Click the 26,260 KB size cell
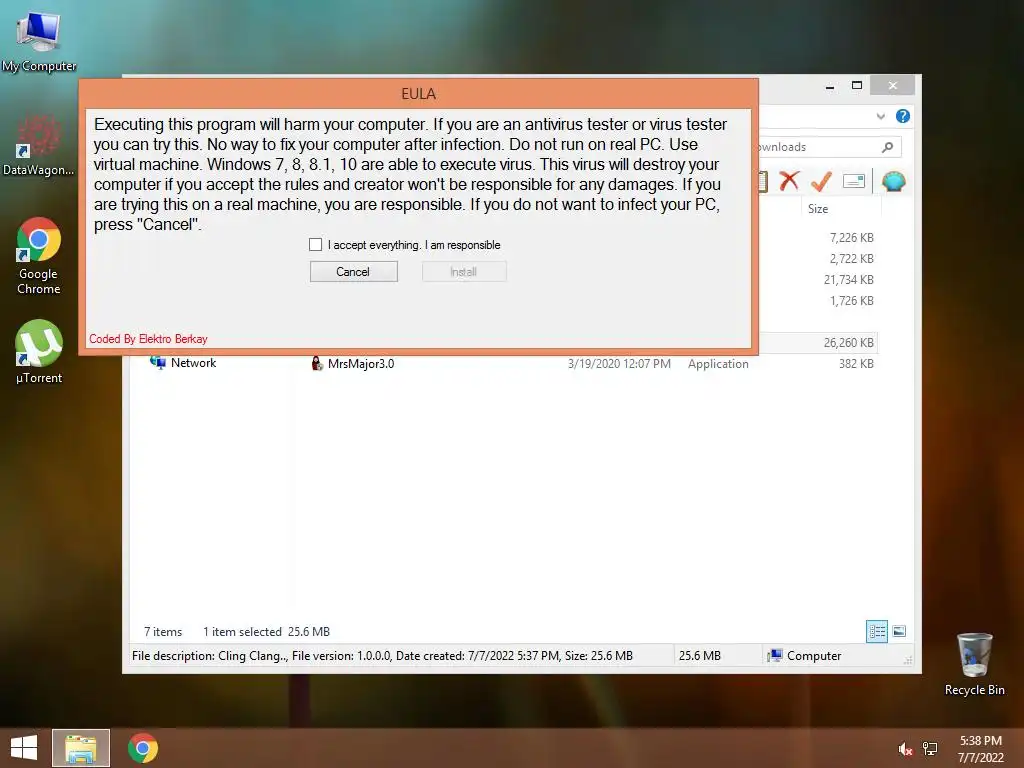This screenshot has height=768, width=1024. coord(848,343)
